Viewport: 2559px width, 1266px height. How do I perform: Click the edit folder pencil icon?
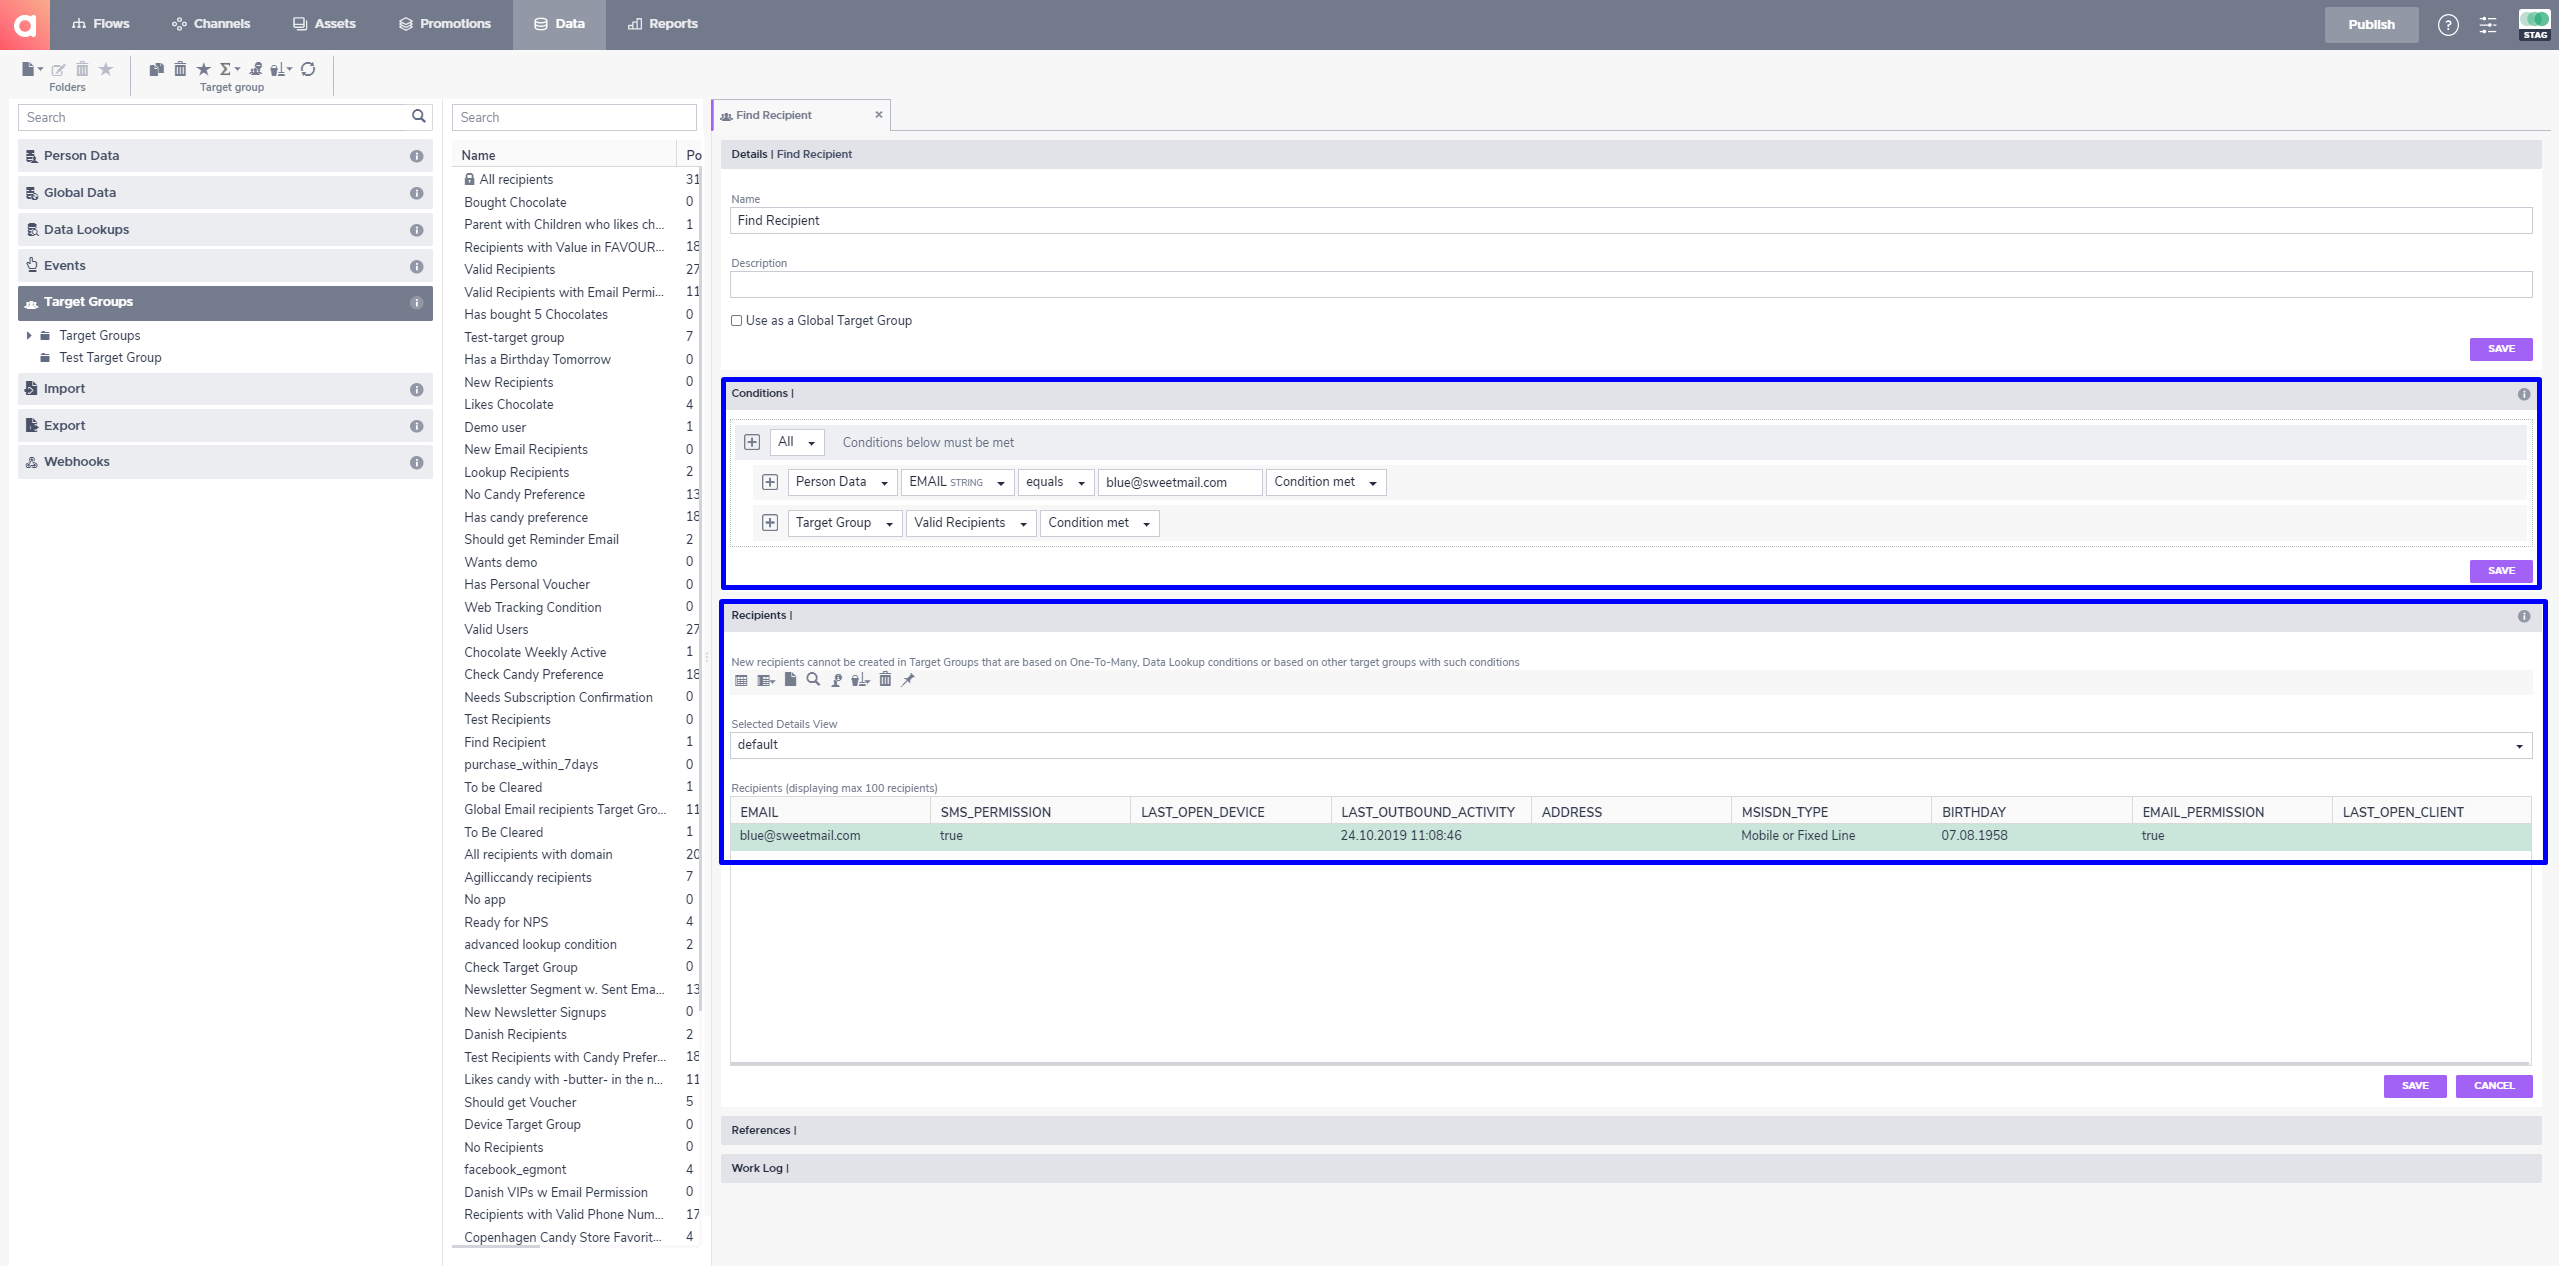(x=58, y=69)
